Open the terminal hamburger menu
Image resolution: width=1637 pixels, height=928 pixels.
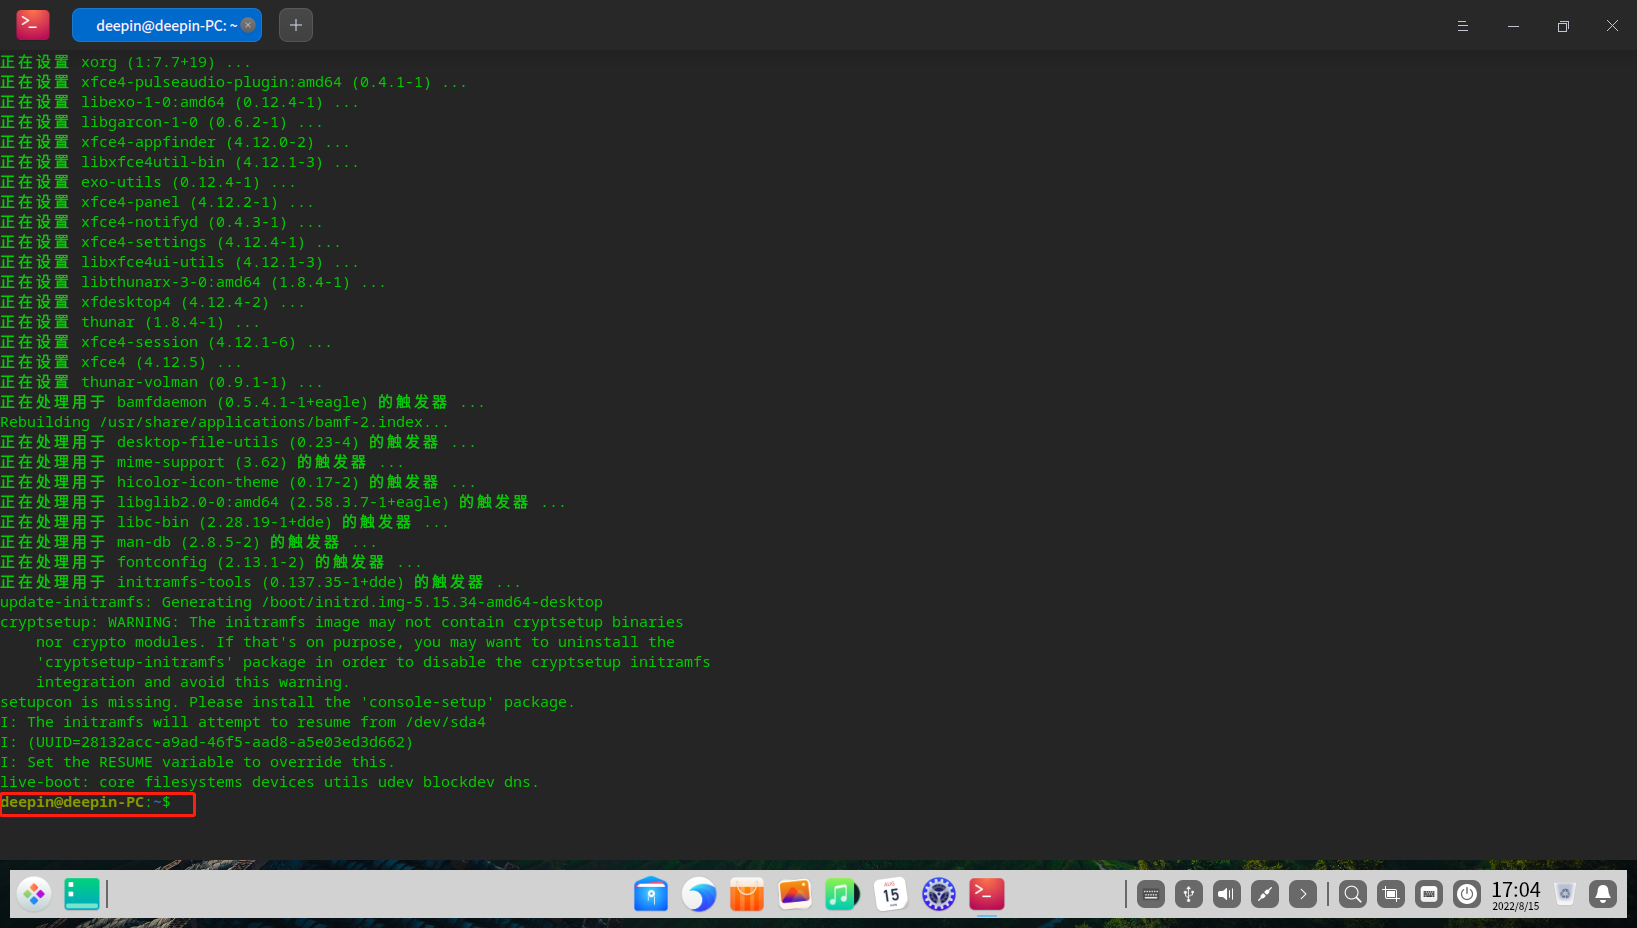1462,26
